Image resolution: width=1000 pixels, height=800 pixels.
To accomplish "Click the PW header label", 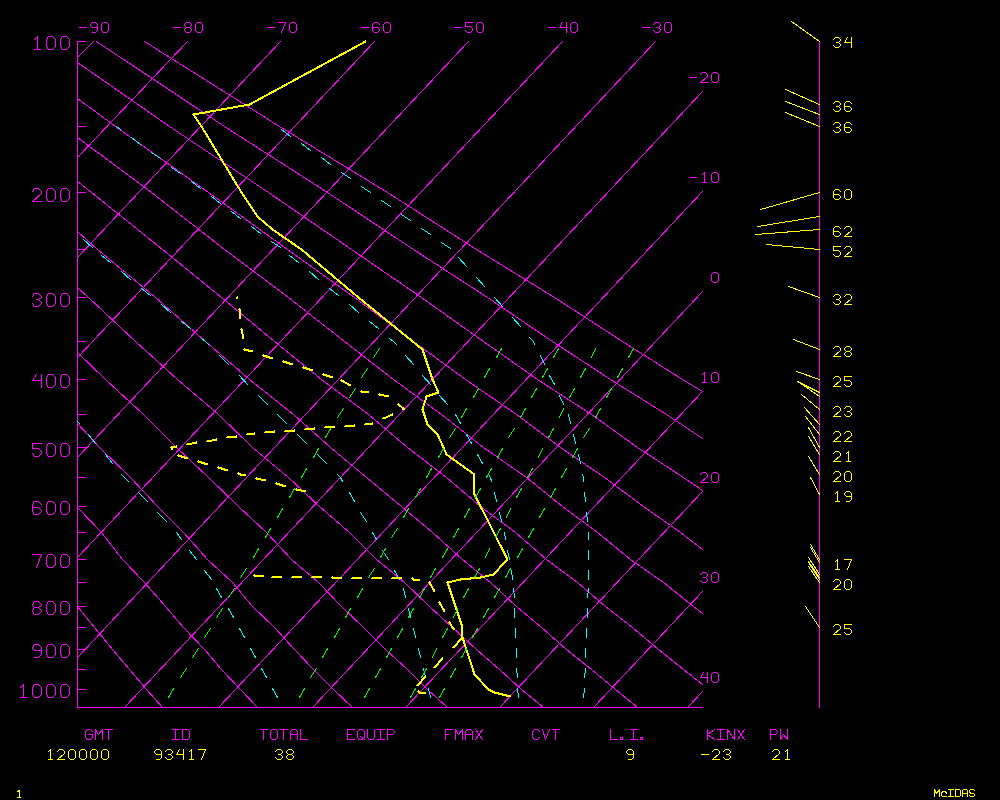I will pos(779,735).
